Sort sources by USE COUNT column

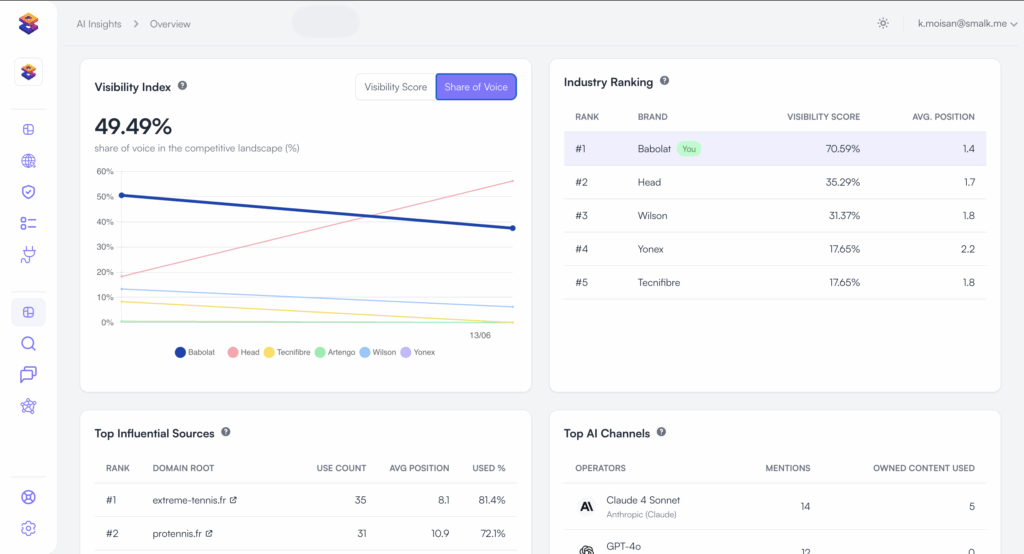coord(341,468)
